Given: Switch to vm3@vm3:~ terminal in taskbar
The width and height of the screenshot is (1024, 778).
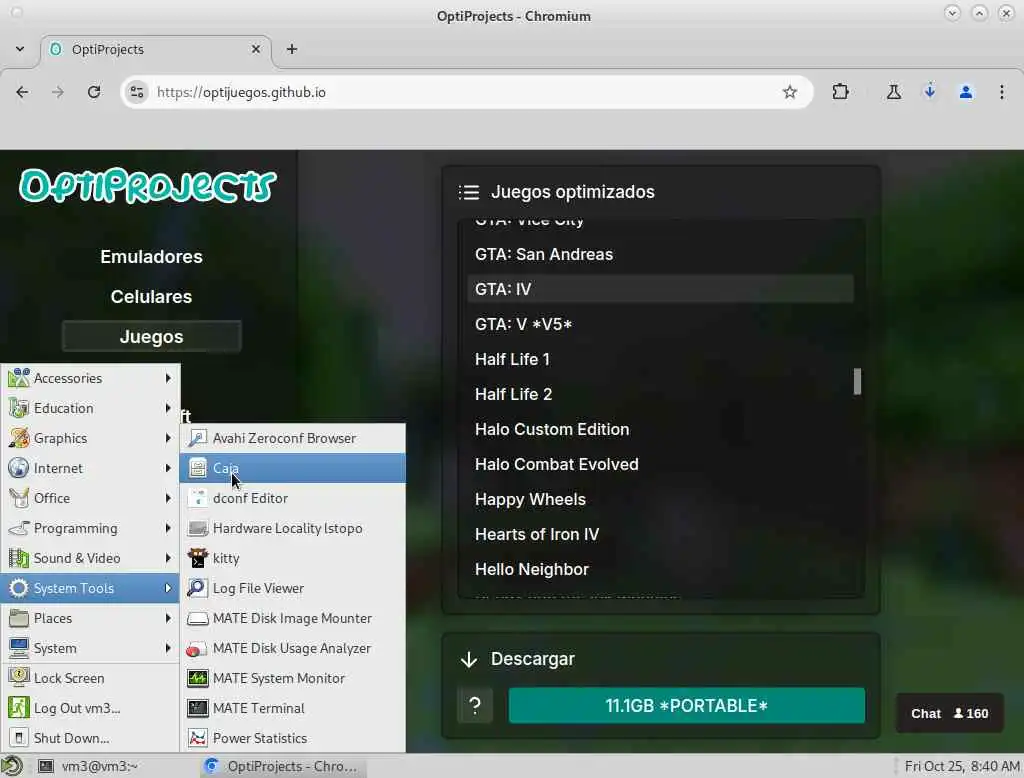Looking at the screenshot, I should pyautogui.click(x=114, y=766).
